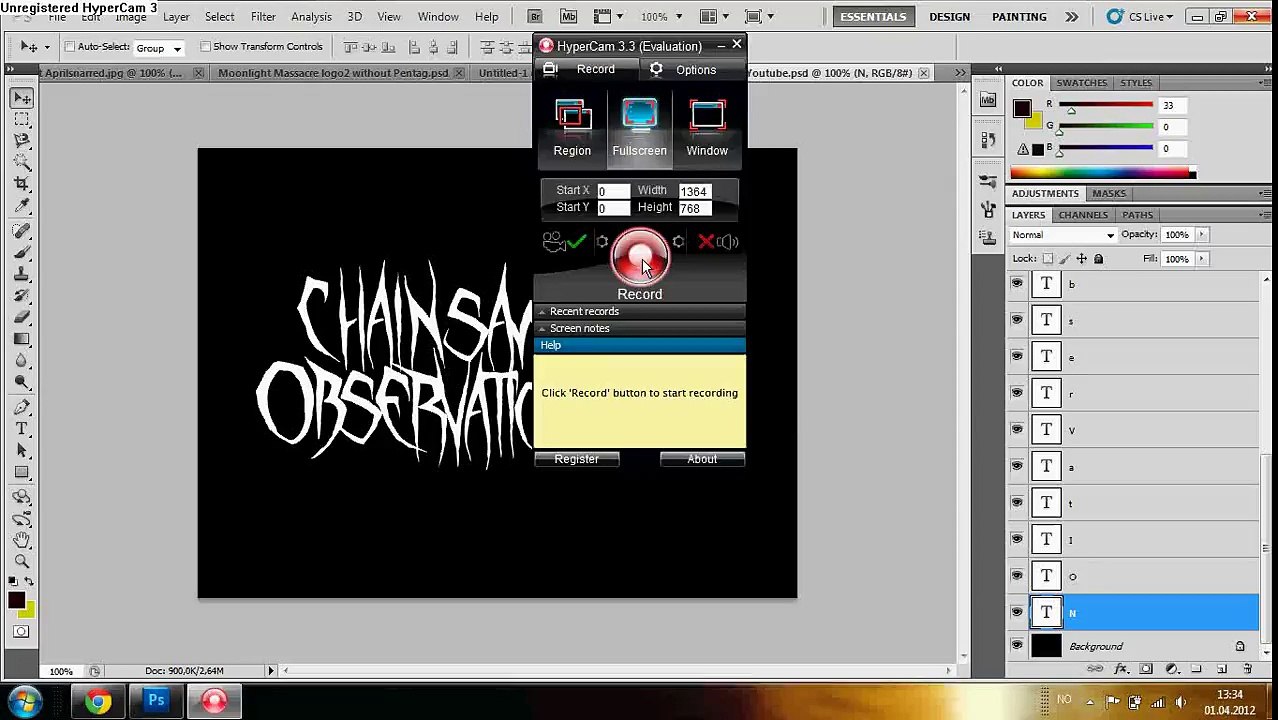Enable the Auto-Select checkbox
The height and width of the screenshot is (720, 1278).
click(70, 47)
